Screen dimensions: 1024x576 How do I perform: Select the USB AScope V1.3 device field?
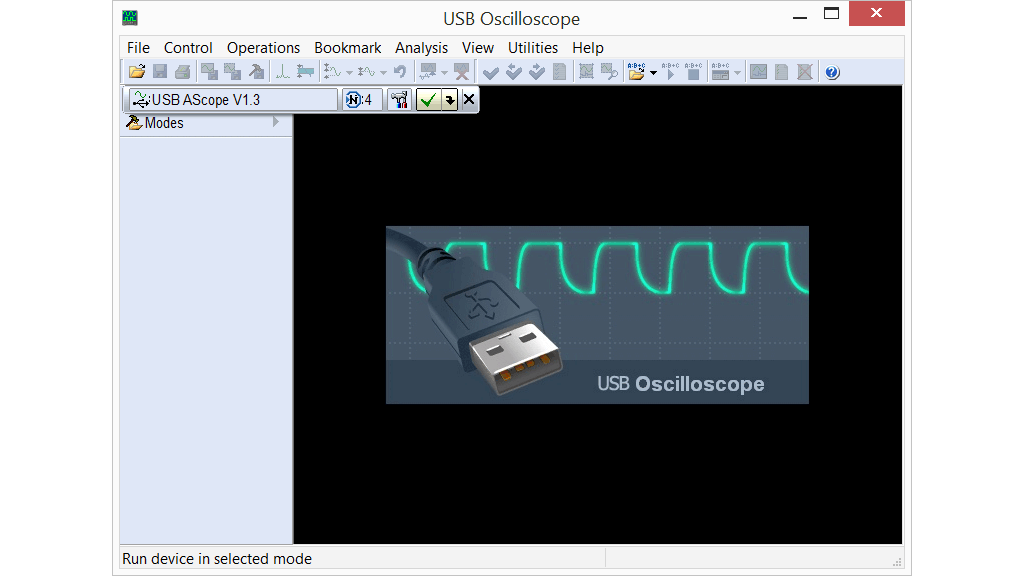click(232, 100)
